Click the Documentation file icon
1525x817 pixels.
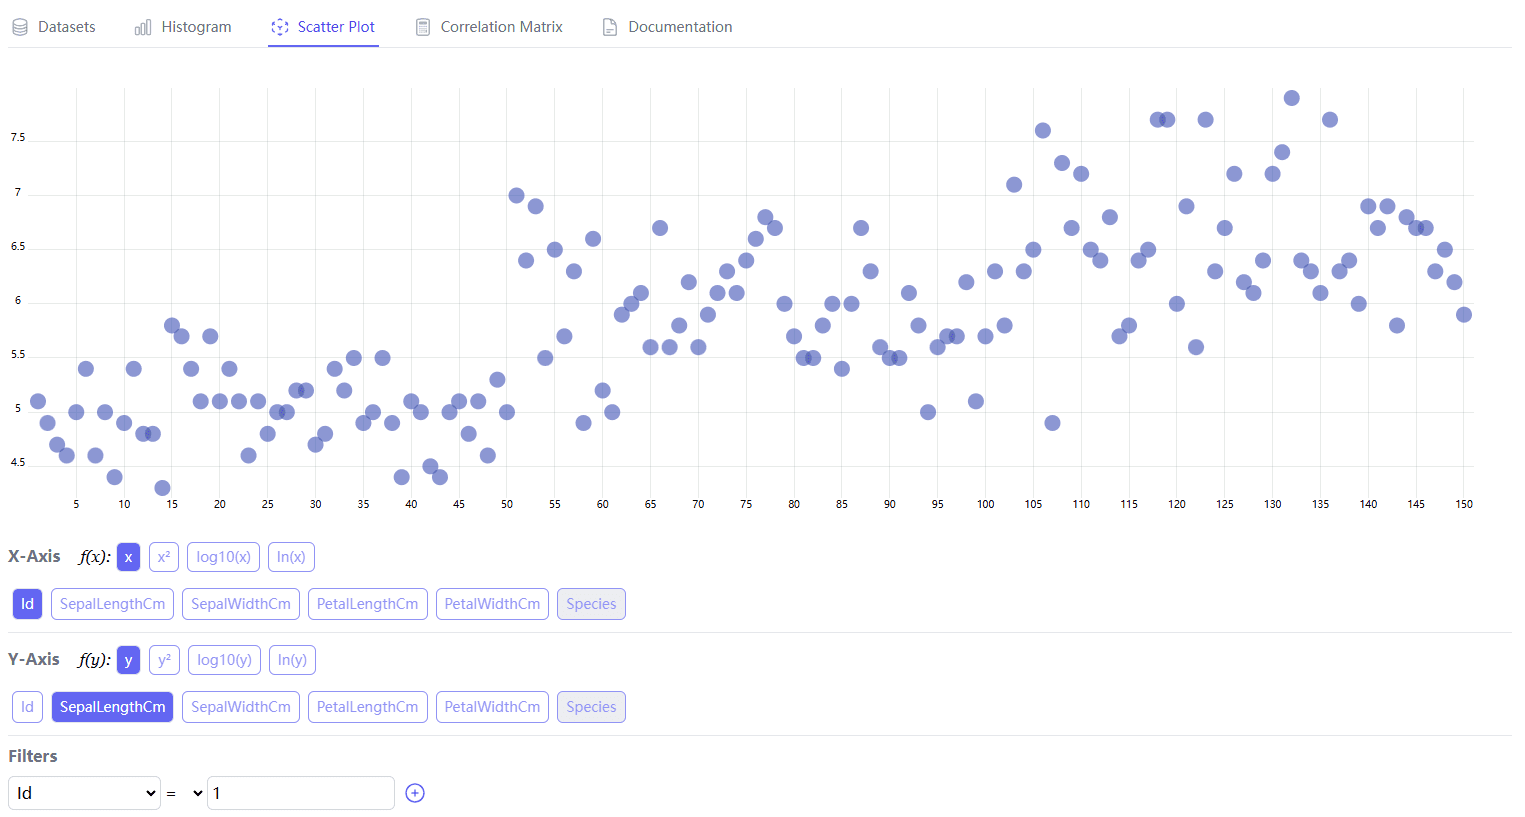coord(610,27)
